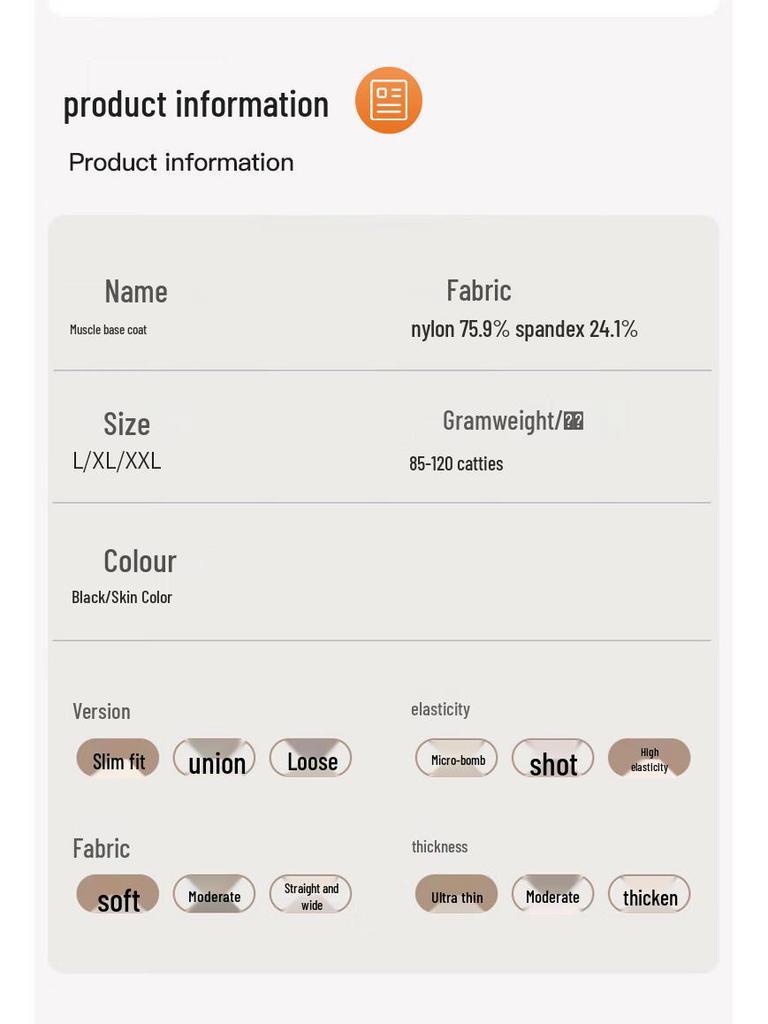Click the Black/Skin Color value
768x1024 pixels.
click(x=122, y=597)
